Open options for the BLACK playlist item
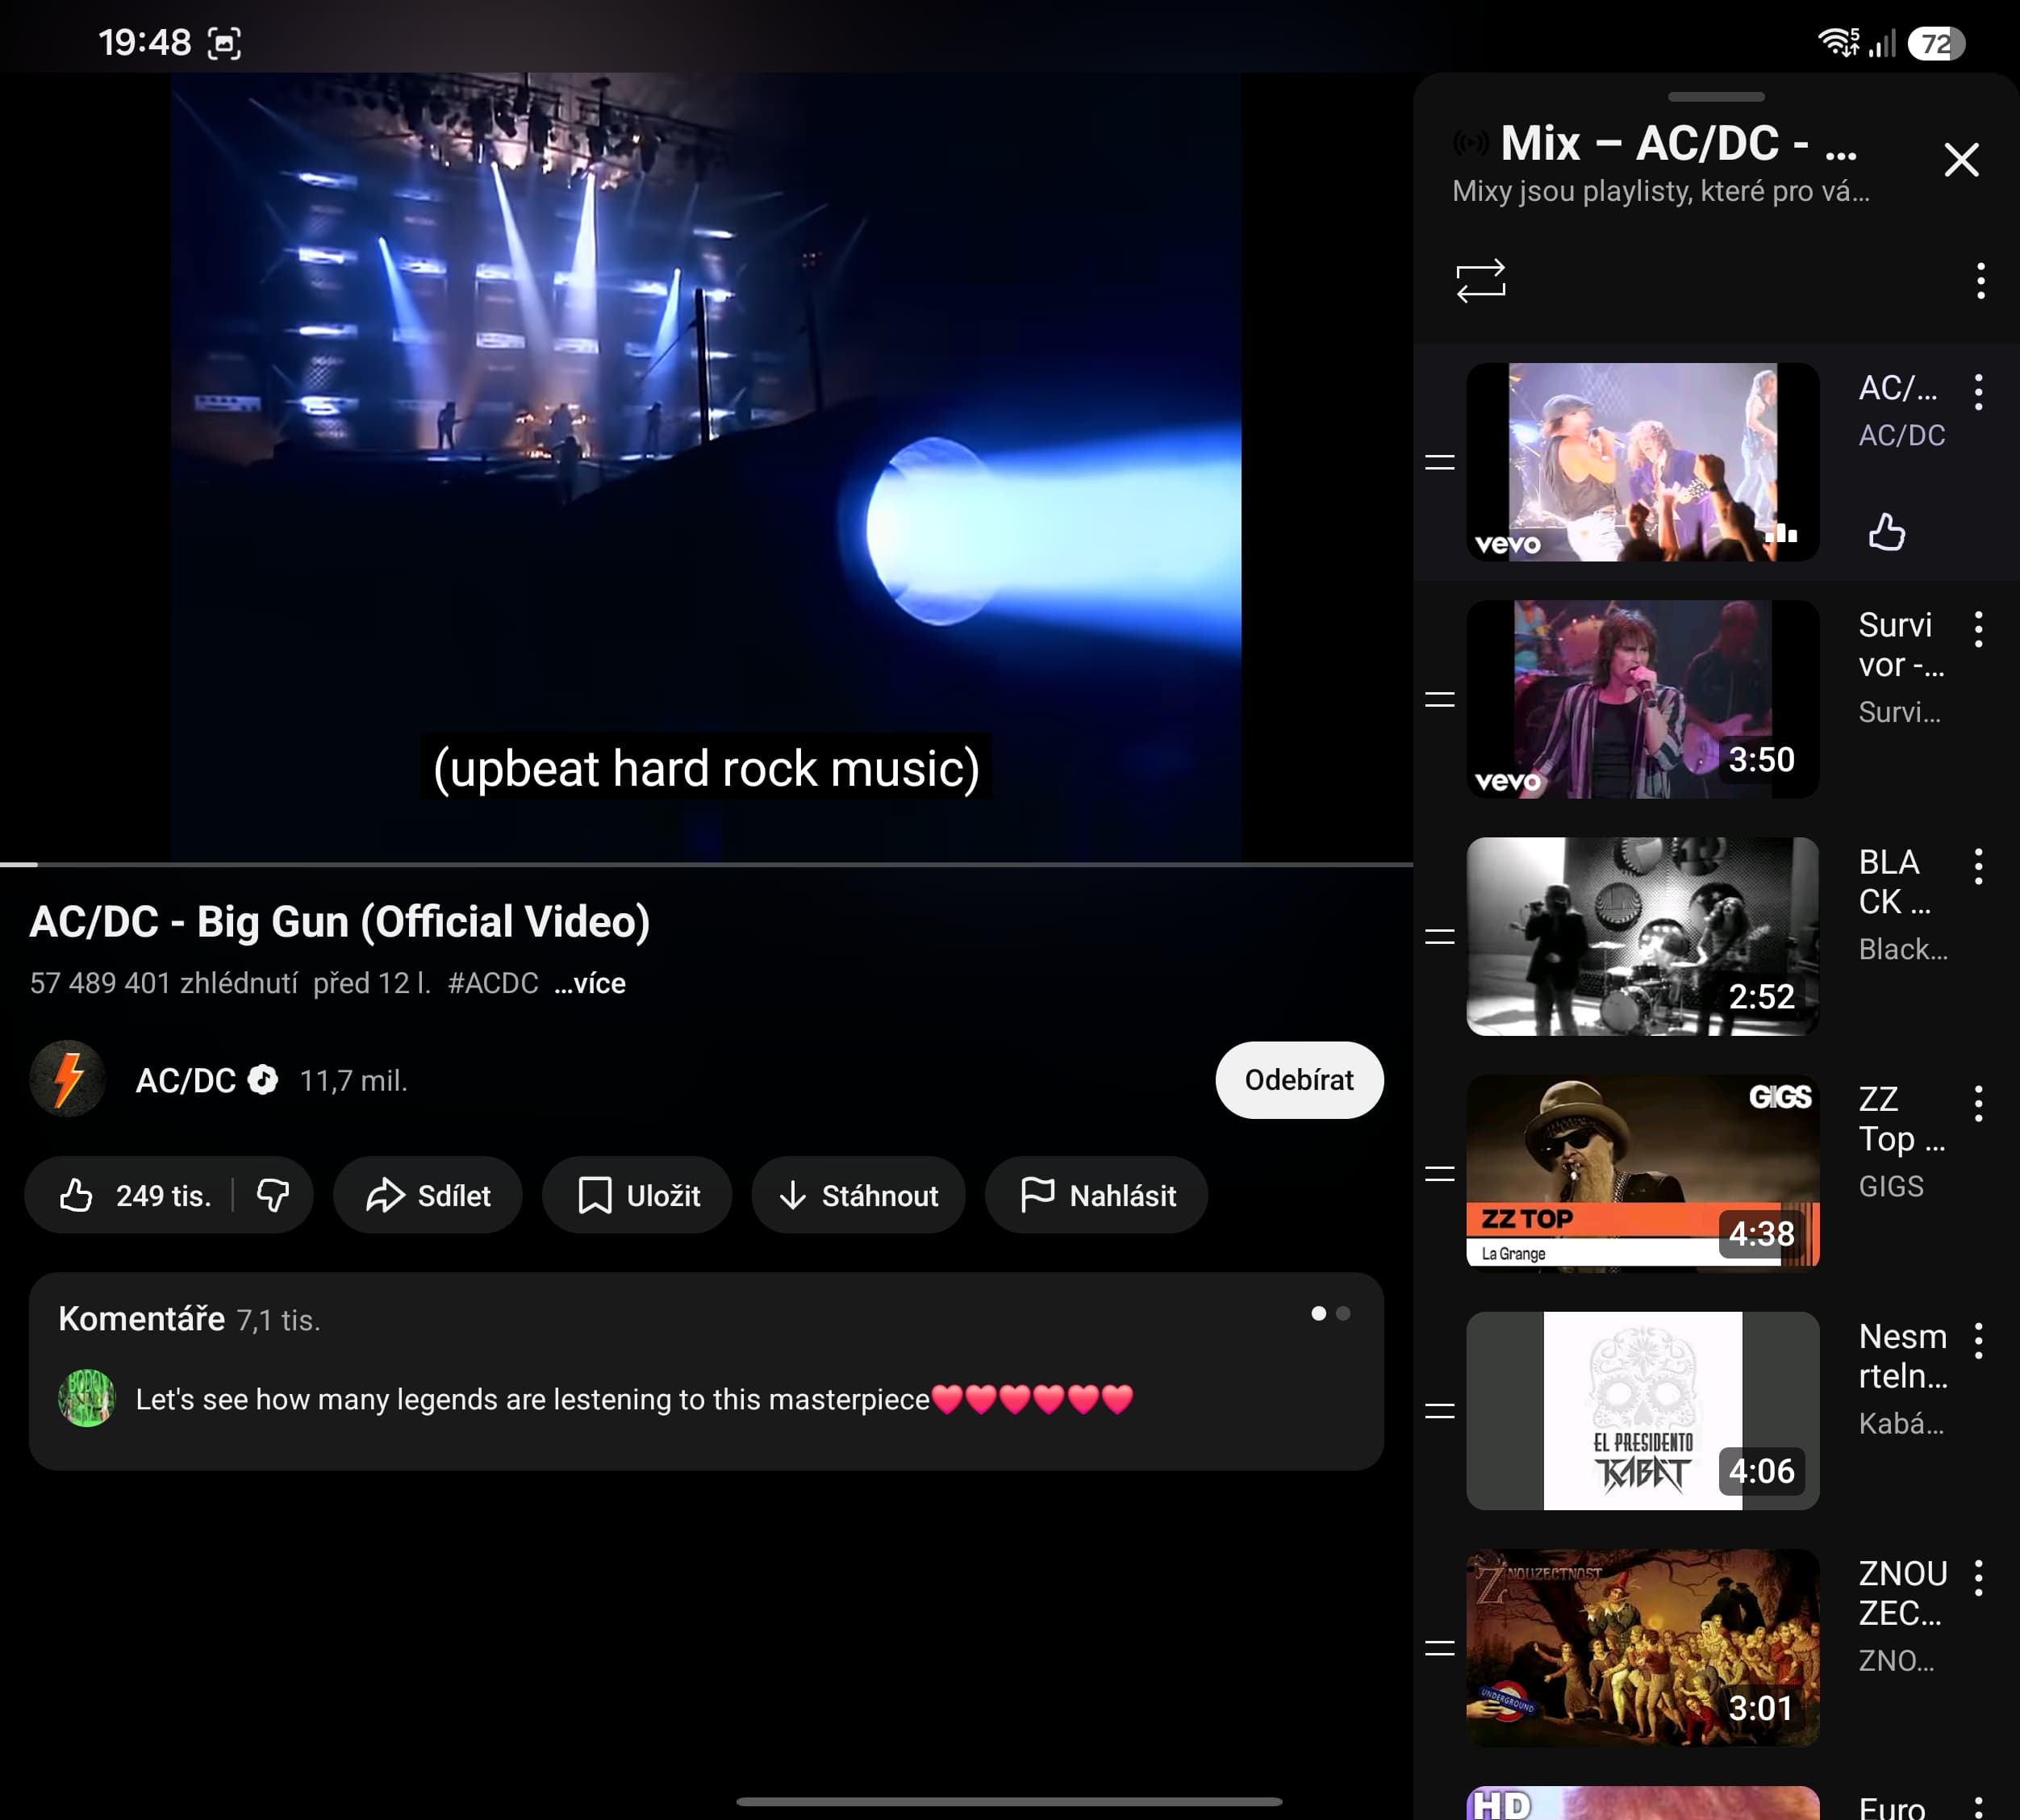 [1978, 866]
